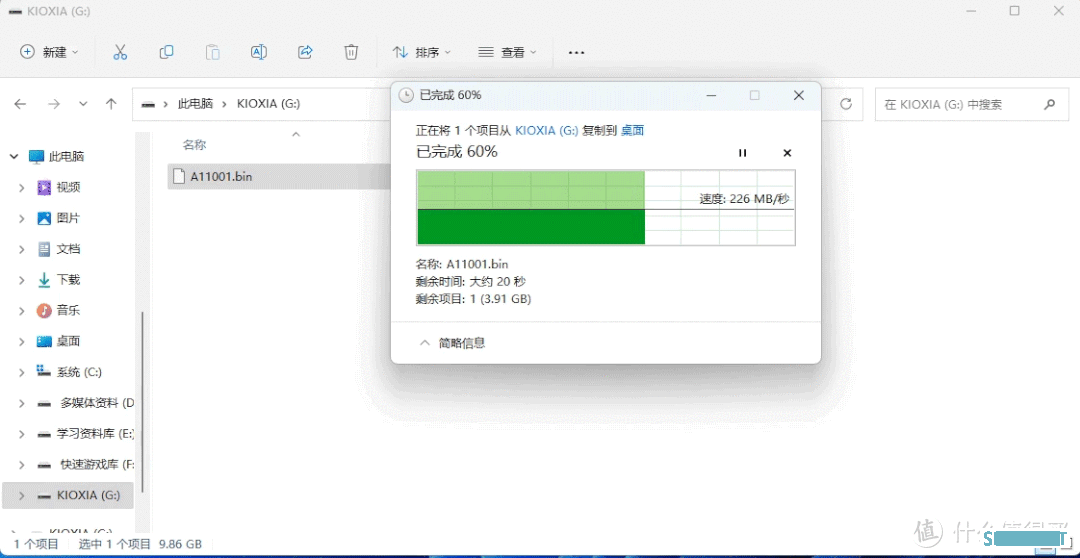
Task: Click the Delete trash icon
Action: (x=351, y=52)
